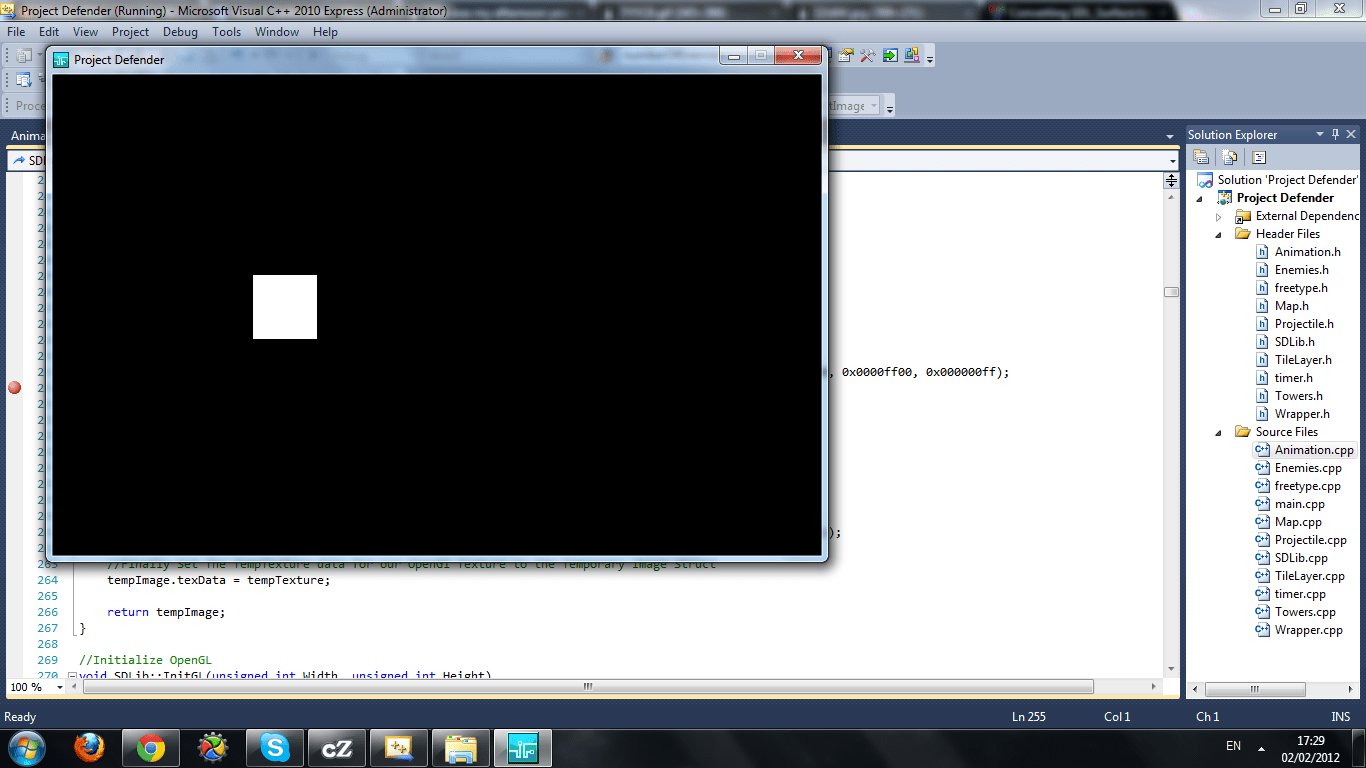Collapse the Header Files folder

click(x=1216, y=233)
